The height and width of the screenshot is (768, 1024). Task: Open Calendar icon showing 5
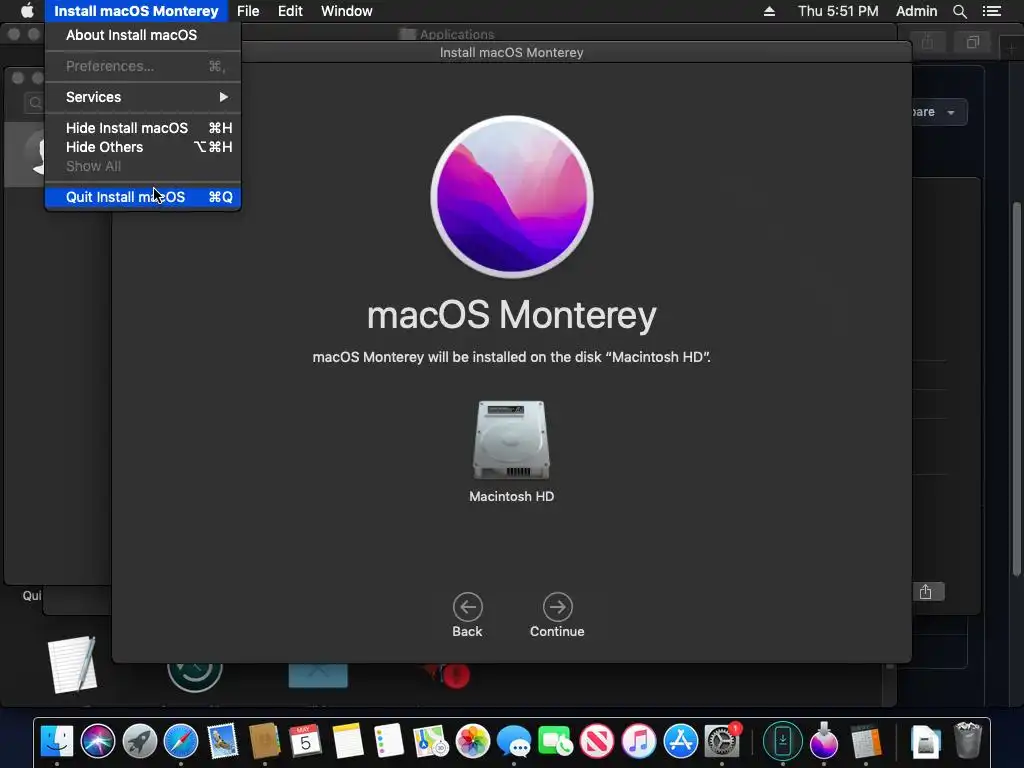pos(306,741)
